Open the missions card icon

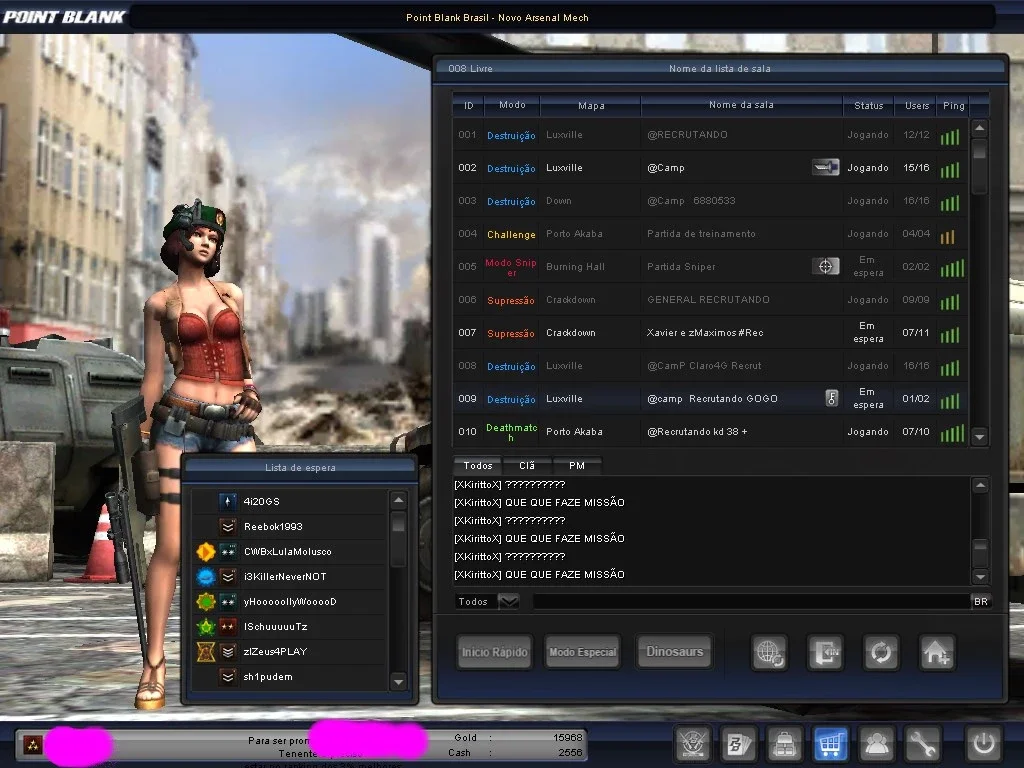(739, 743)
